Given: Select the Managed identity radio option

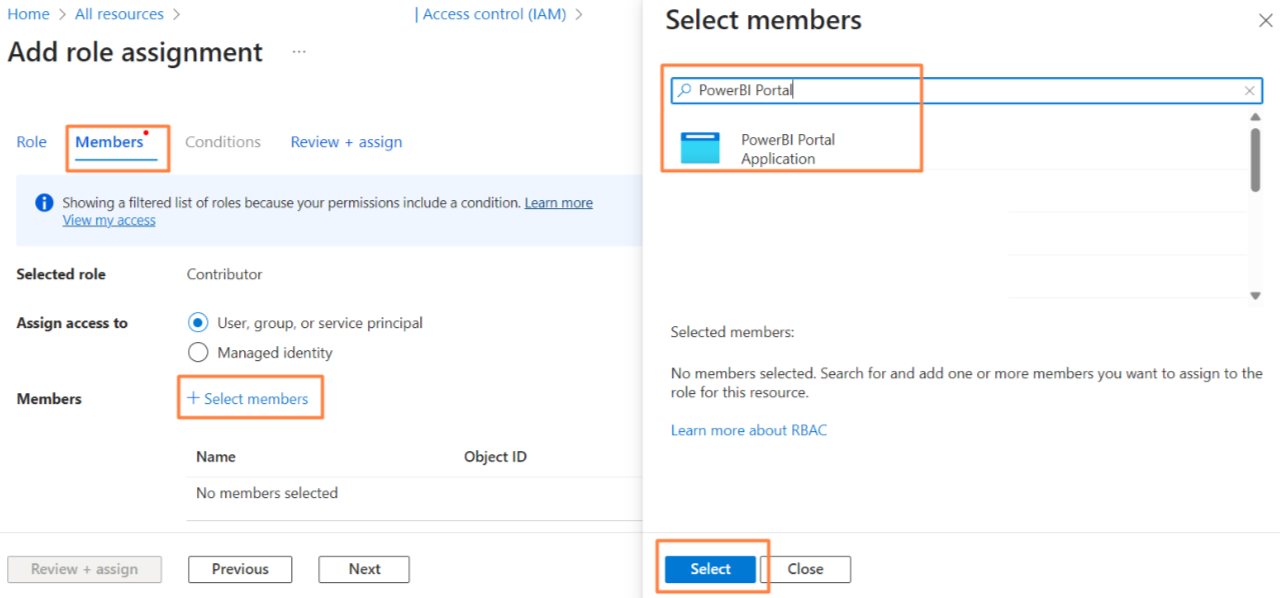Looking at the screenshot, I should tap(198, 352).
